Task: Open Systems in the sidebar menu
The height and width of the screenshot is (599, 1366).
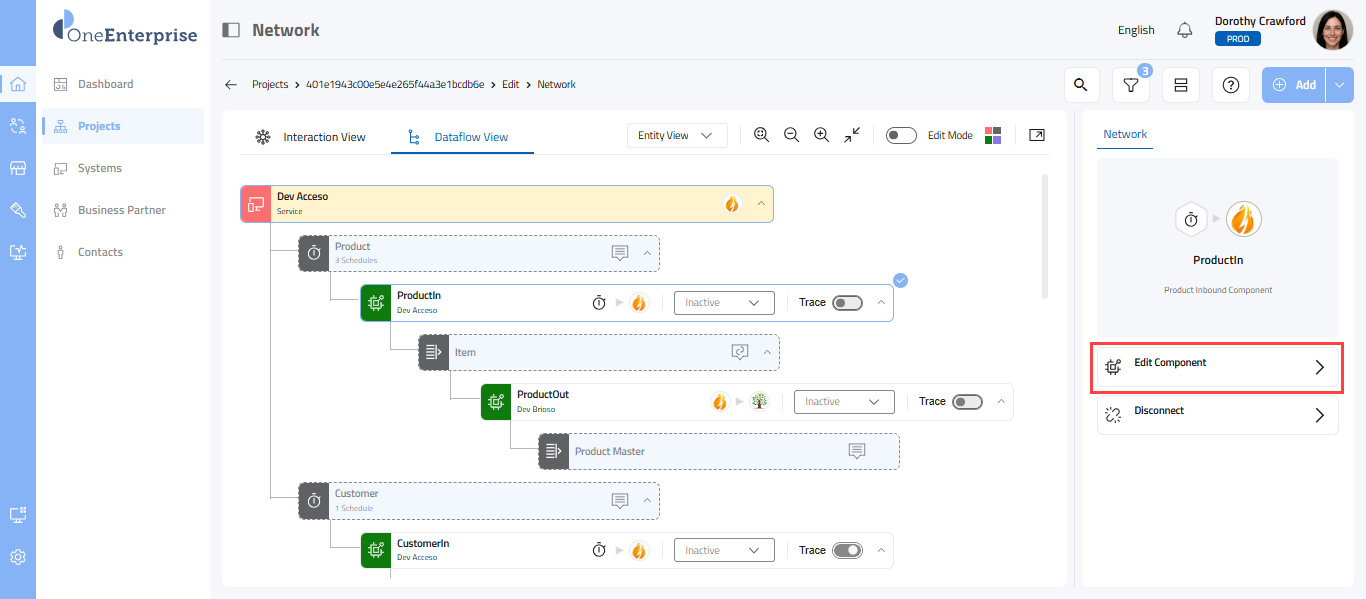Action: point(100,168)
